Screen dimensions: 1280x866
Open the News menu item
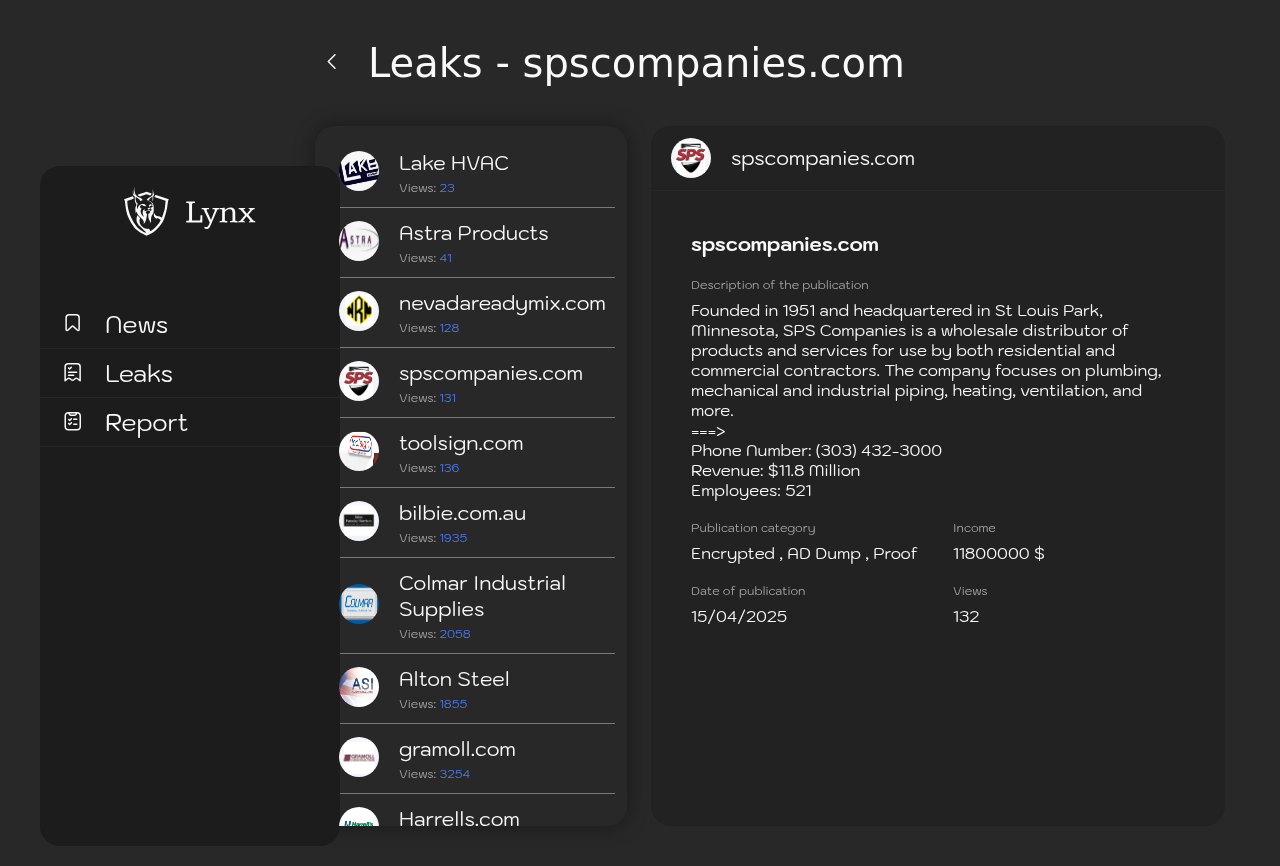(x=190, y=324)
